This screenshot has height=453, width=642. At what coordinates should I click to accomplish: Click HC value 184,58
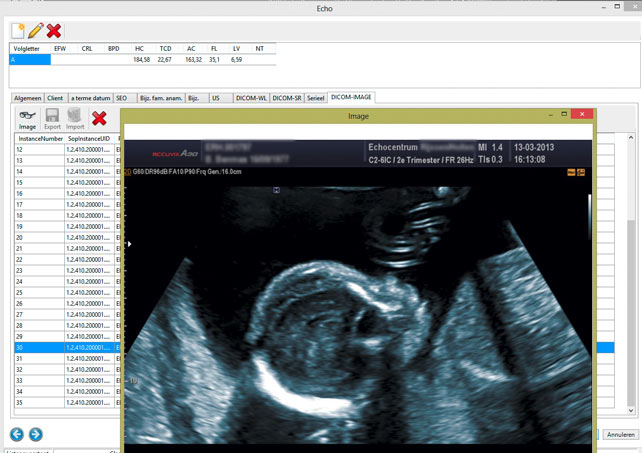142,60
